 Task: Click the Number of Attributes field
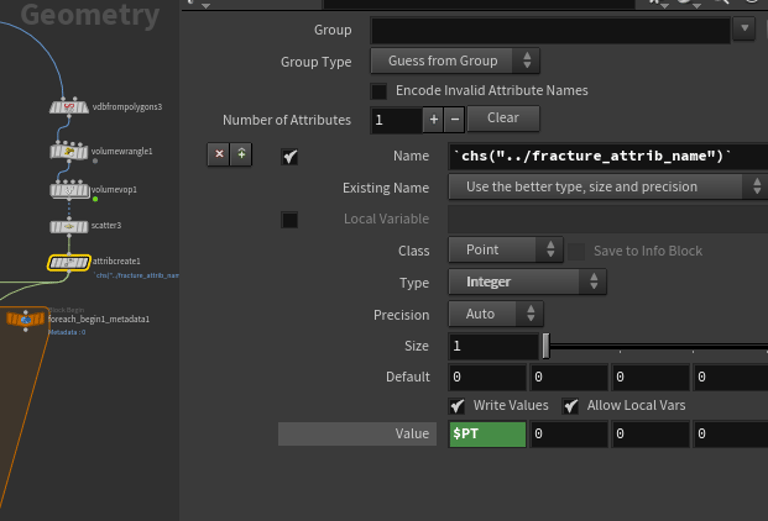[x=396, y=120]
